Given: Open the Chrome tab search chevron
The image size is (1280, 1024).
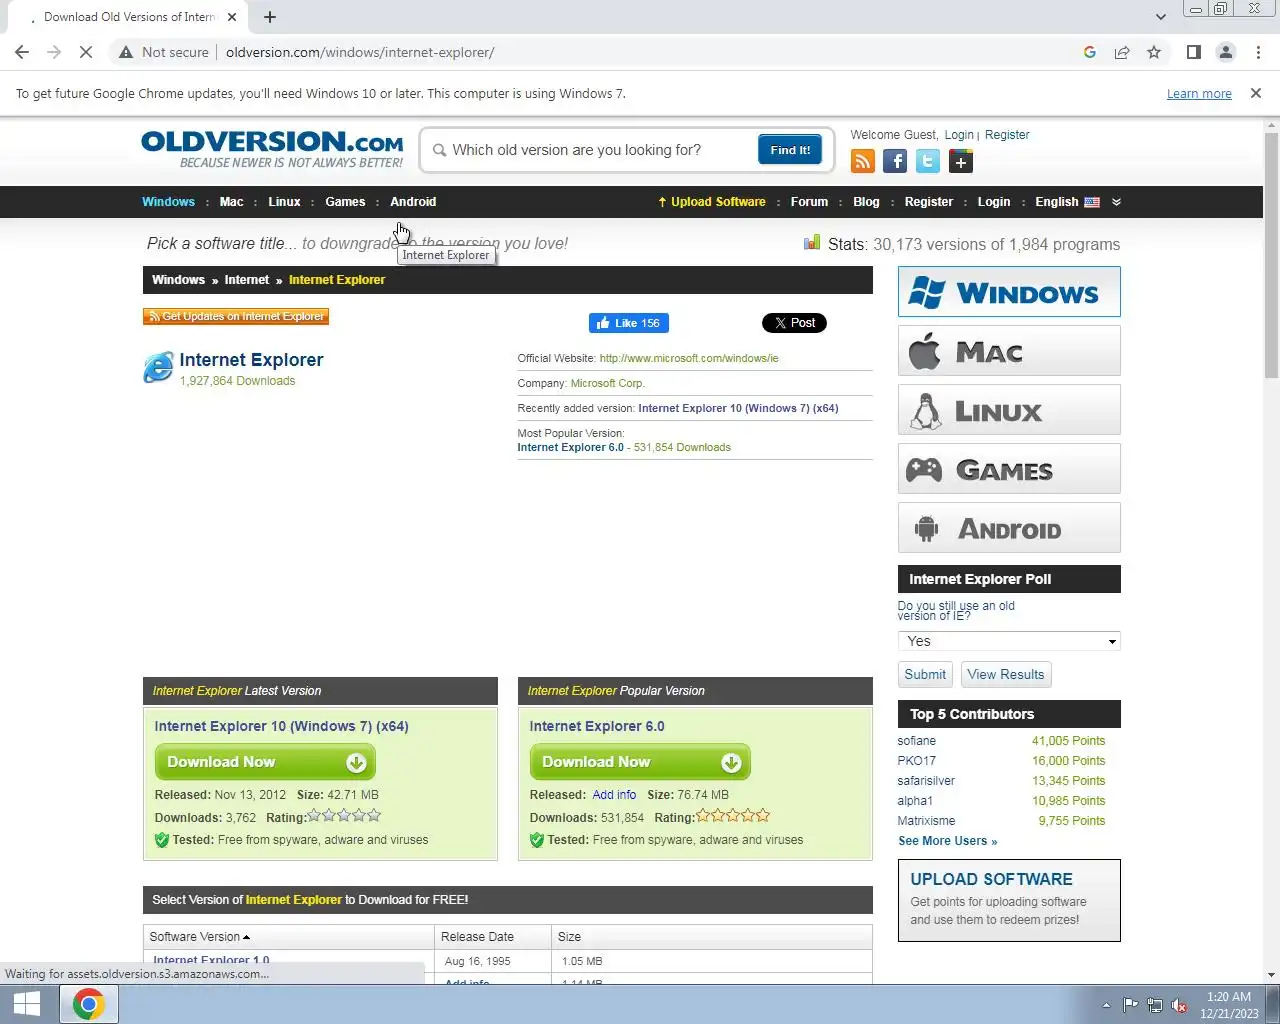Looking at the screenshot, I should [x=1160, y=17].
